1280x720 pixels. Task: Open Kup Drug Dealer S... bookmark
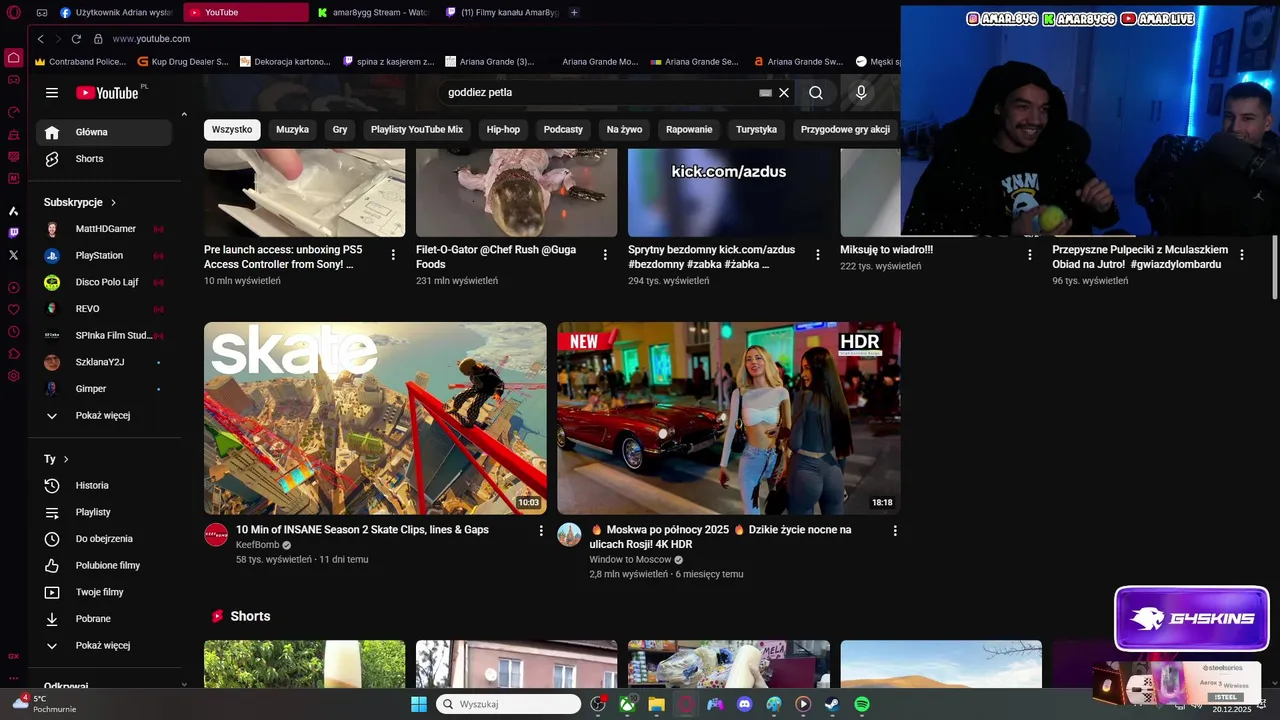[183, 62]
